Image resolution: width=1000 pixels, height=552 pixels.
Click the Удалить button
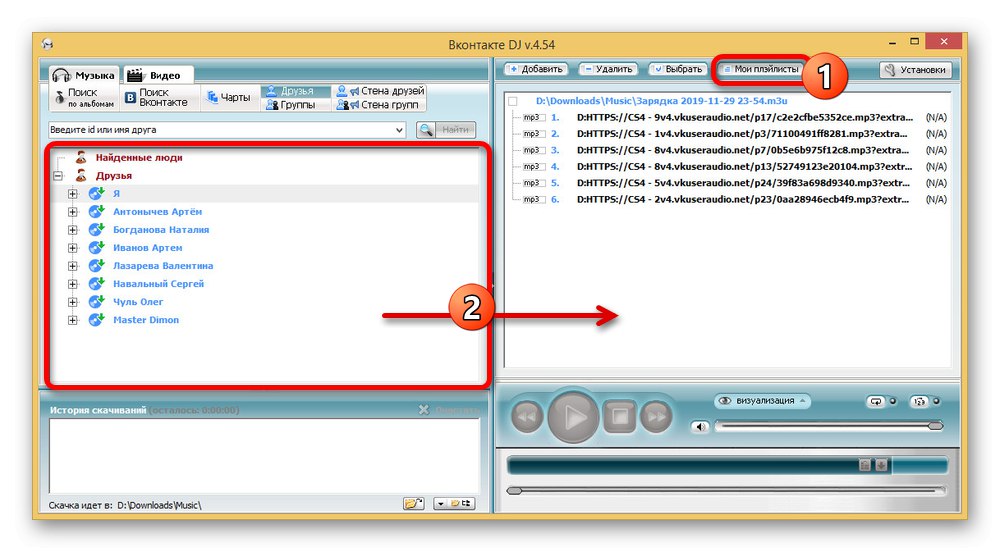coord(608,69)
